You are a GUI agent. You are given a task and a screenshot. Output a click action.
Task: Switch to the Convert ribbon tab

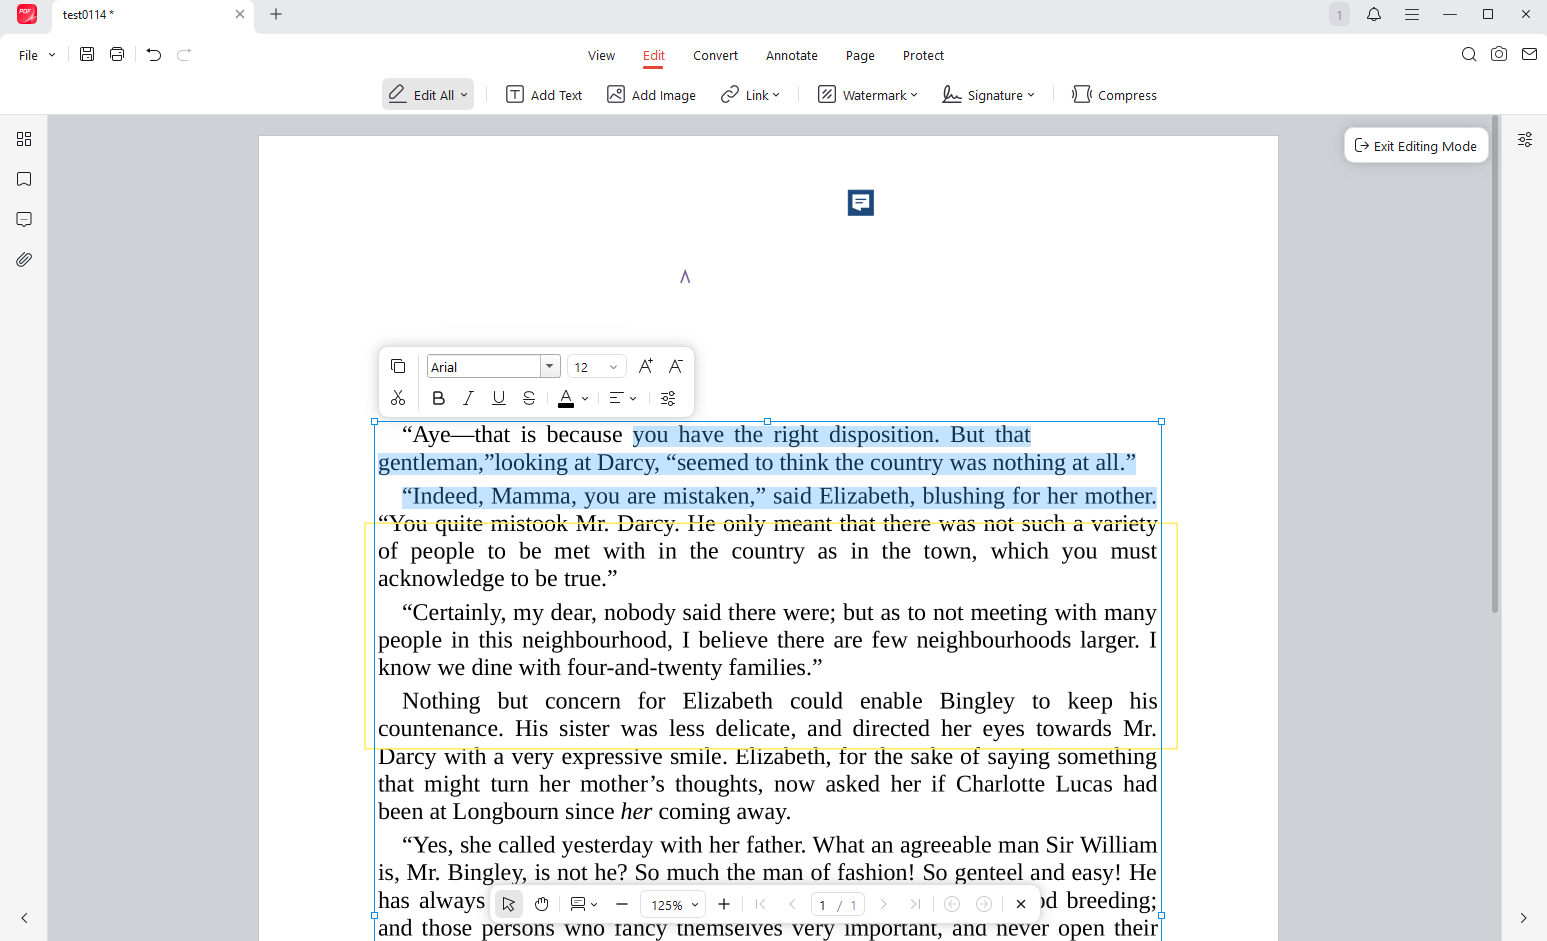[x=715, y=55]
